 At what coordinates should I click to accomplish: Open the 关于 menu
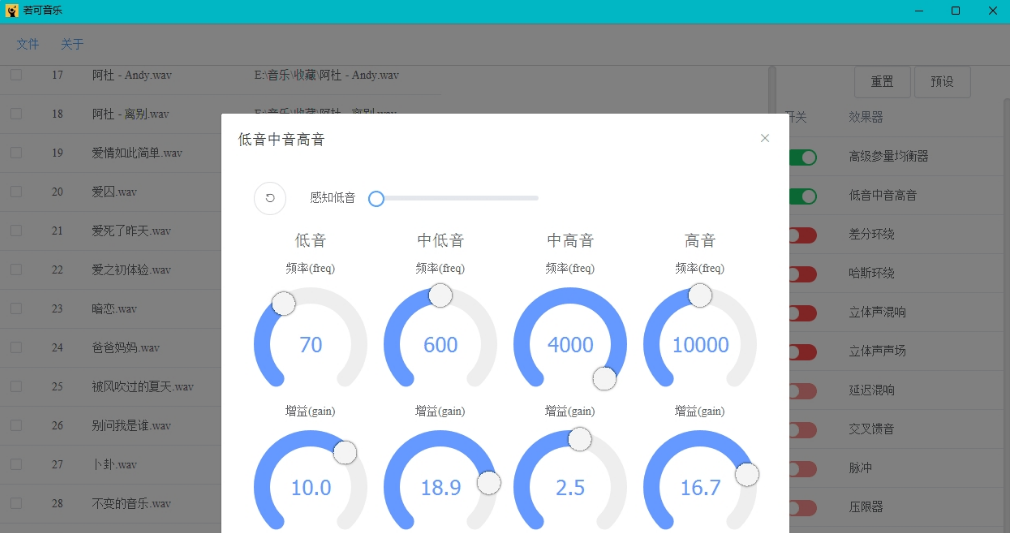pos(72,45)
